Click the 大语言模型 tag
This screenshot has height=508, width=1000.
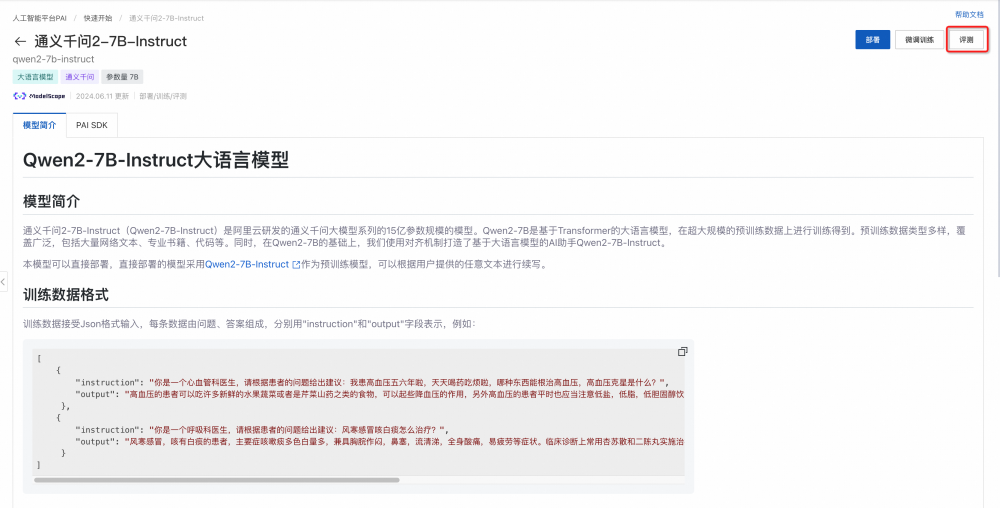(x=35, y=76)
